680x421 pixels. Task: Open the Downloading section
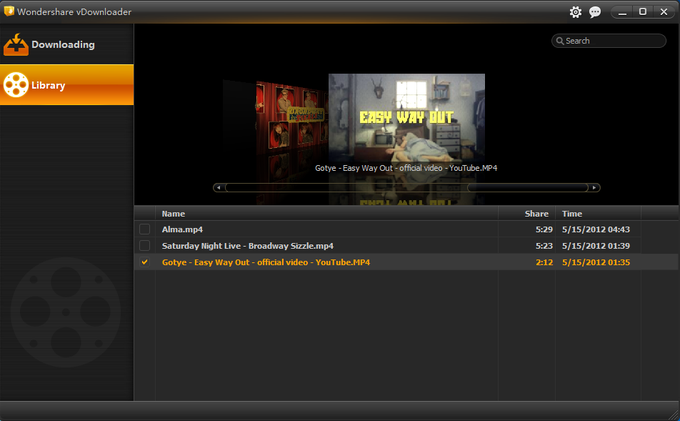[67, 44]
